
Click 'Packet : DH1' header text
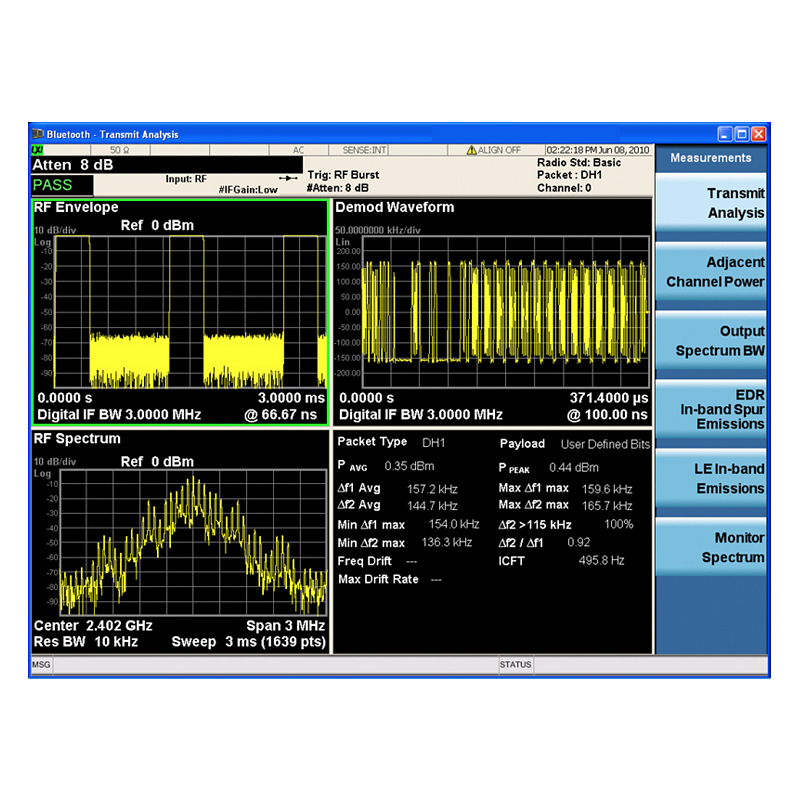coord(569,174)
